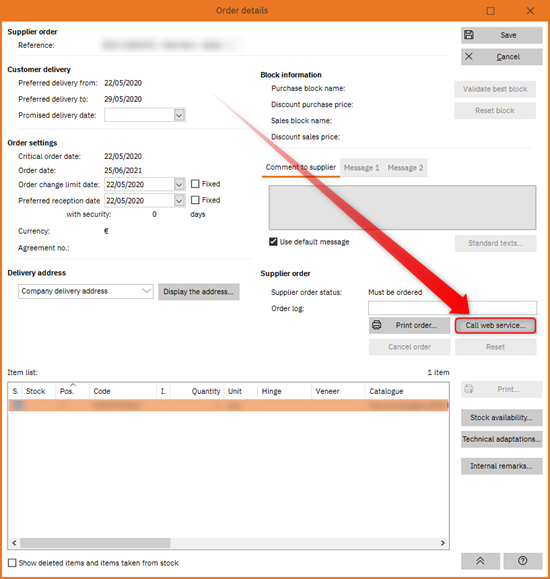Click Display the address button

pos(199,292)
